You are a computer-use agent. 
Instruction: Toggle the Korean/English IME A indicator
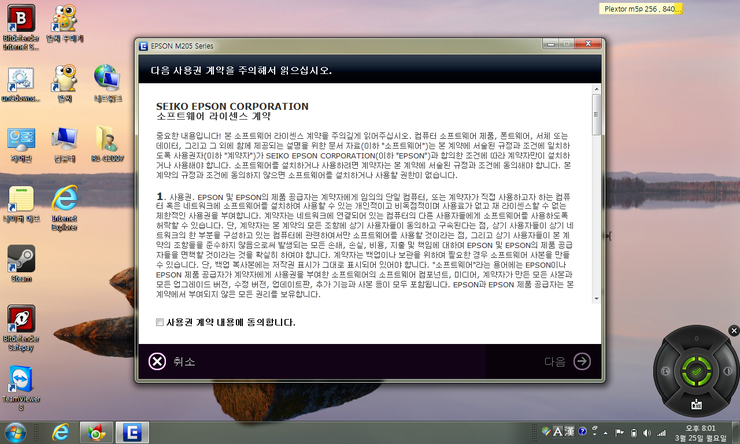[556, 431]
